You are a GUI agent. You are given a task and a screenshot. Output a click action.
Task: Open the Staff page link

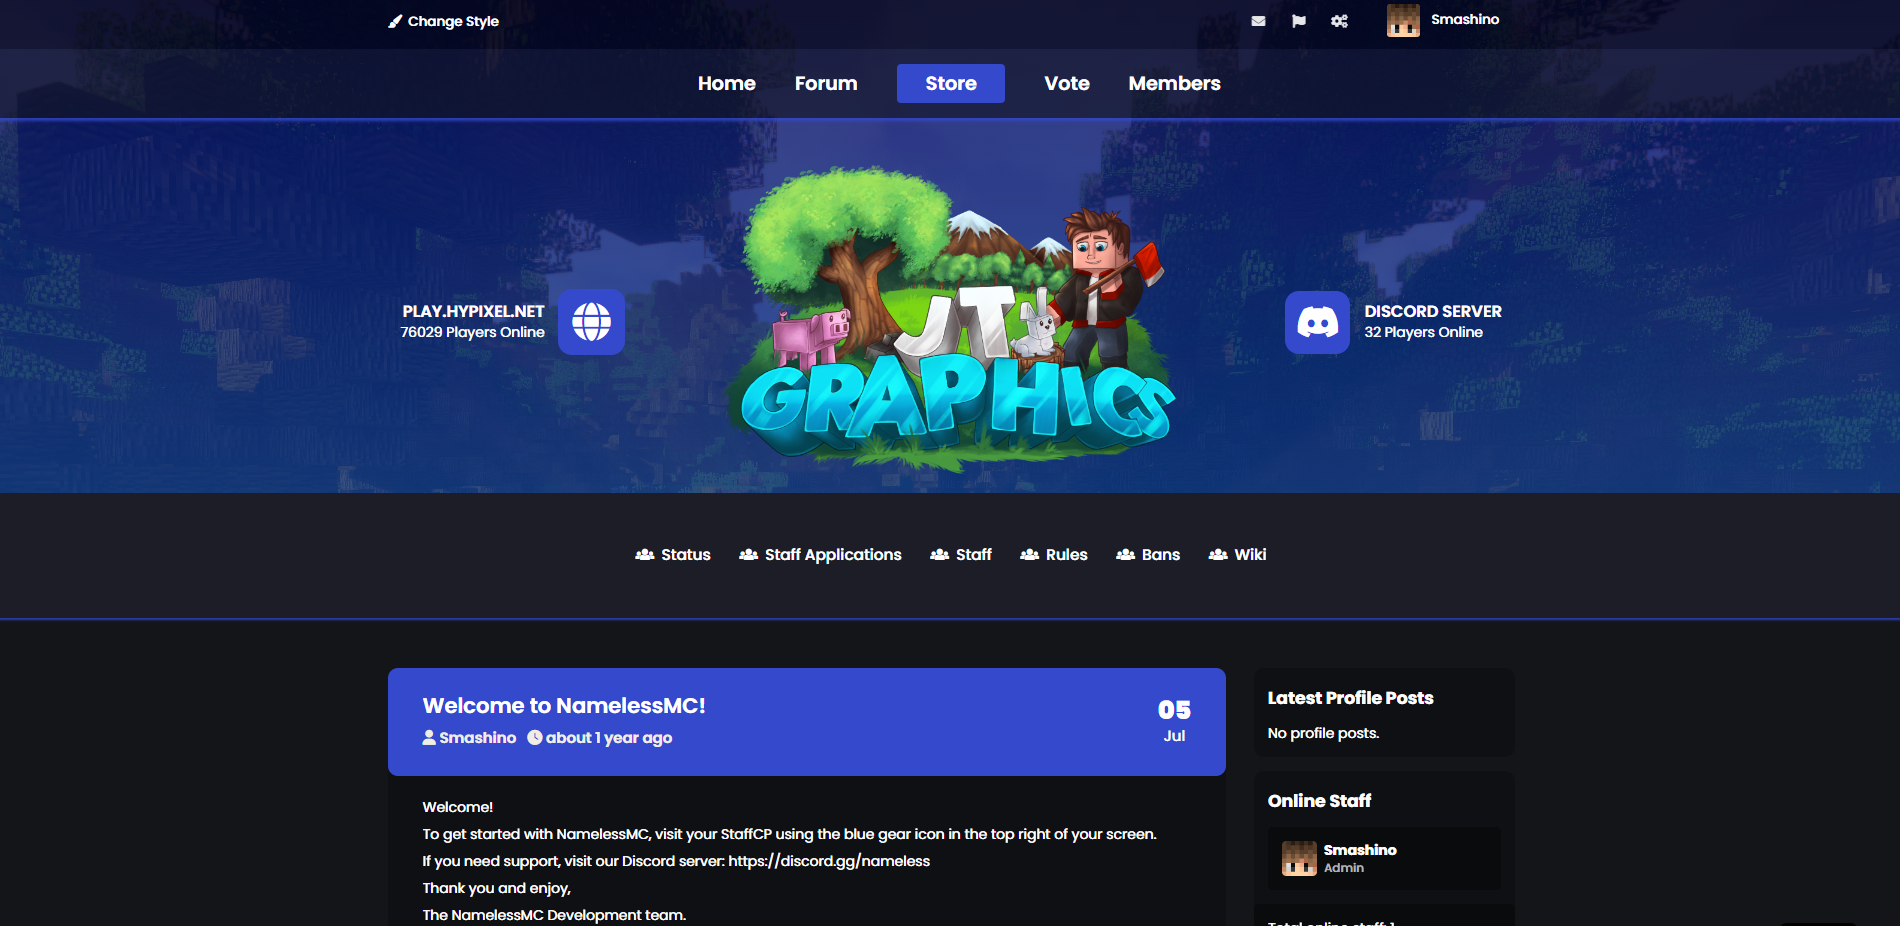click(974, 554)
